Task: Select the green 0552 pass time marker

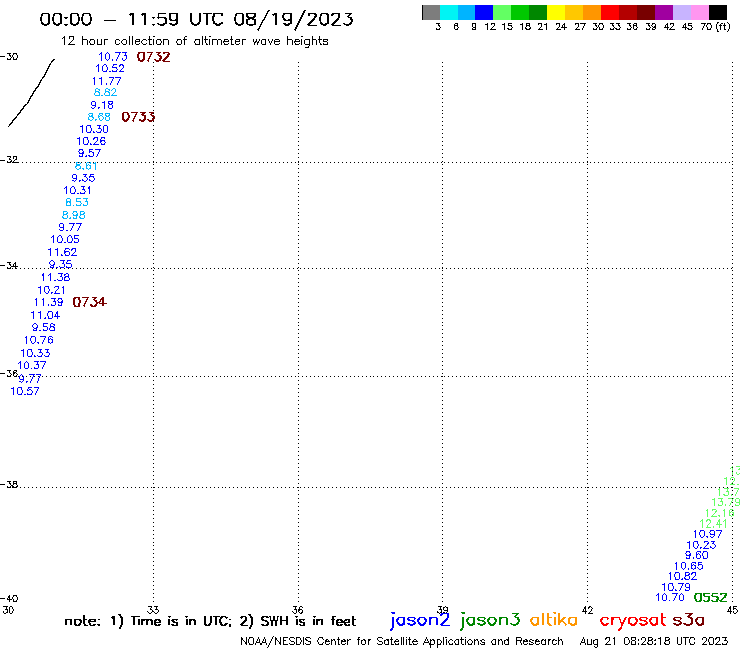Action: [710, 598]
